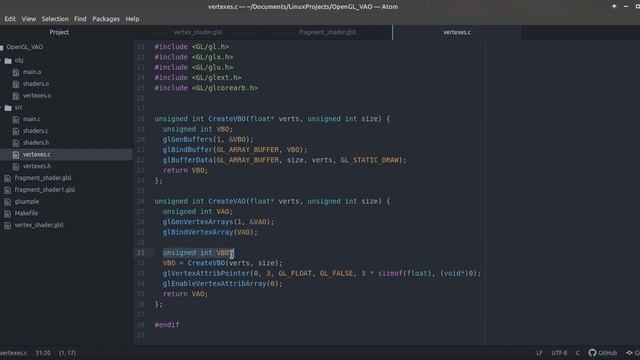
Task: Open the Selection menu
Action: (x=55, y=19)
